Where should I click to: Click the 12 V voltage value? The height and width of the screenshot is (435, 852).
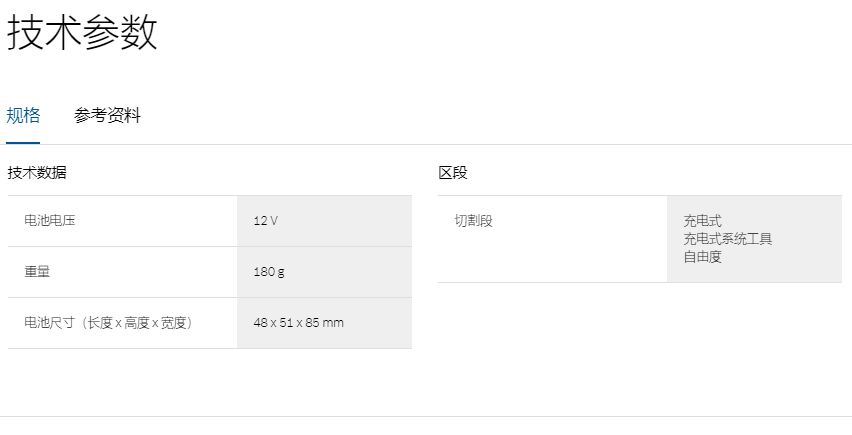point(265,220)
